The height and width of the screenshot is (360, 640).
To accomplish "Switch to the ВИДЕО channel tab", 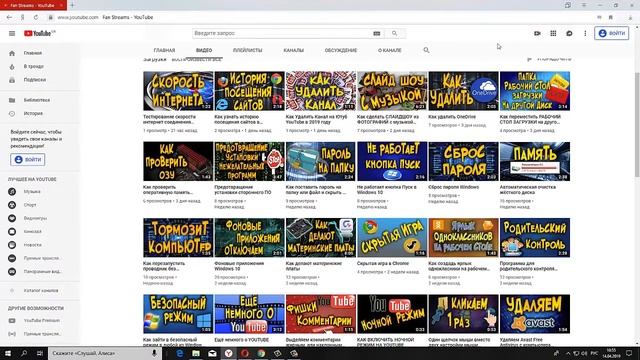I will [204, 50].
